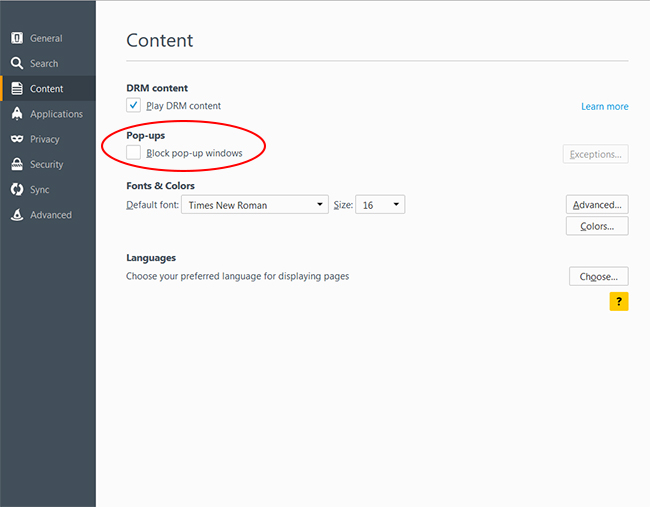650x507 pixels.
Task: Uncheck Play DRM content checkbox
Action: tap(133, 105)
